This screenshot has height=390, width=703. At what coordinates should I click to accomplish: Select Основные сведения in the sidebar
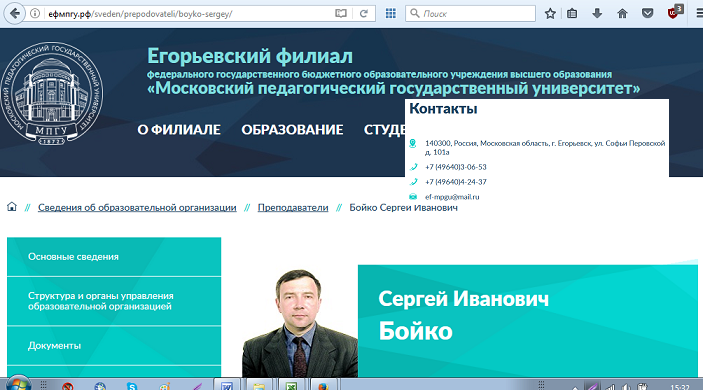coord(114,256)
